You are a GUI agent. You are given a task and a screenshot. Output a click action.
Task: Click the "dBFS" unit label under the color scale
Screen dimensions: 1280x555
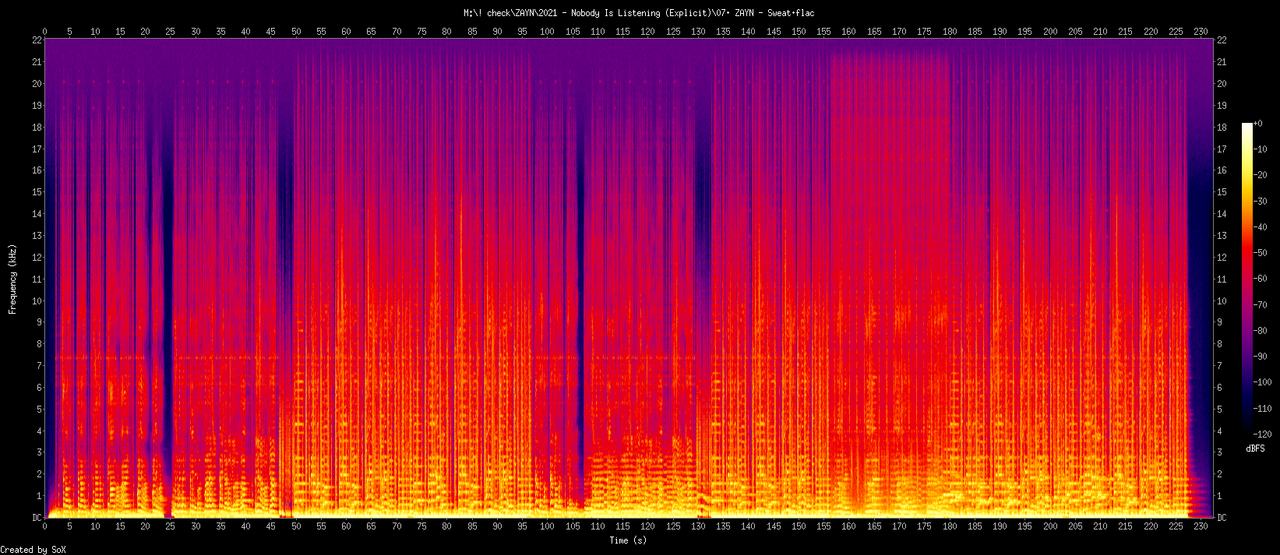pyautogui.click(x=1255, y=449)
